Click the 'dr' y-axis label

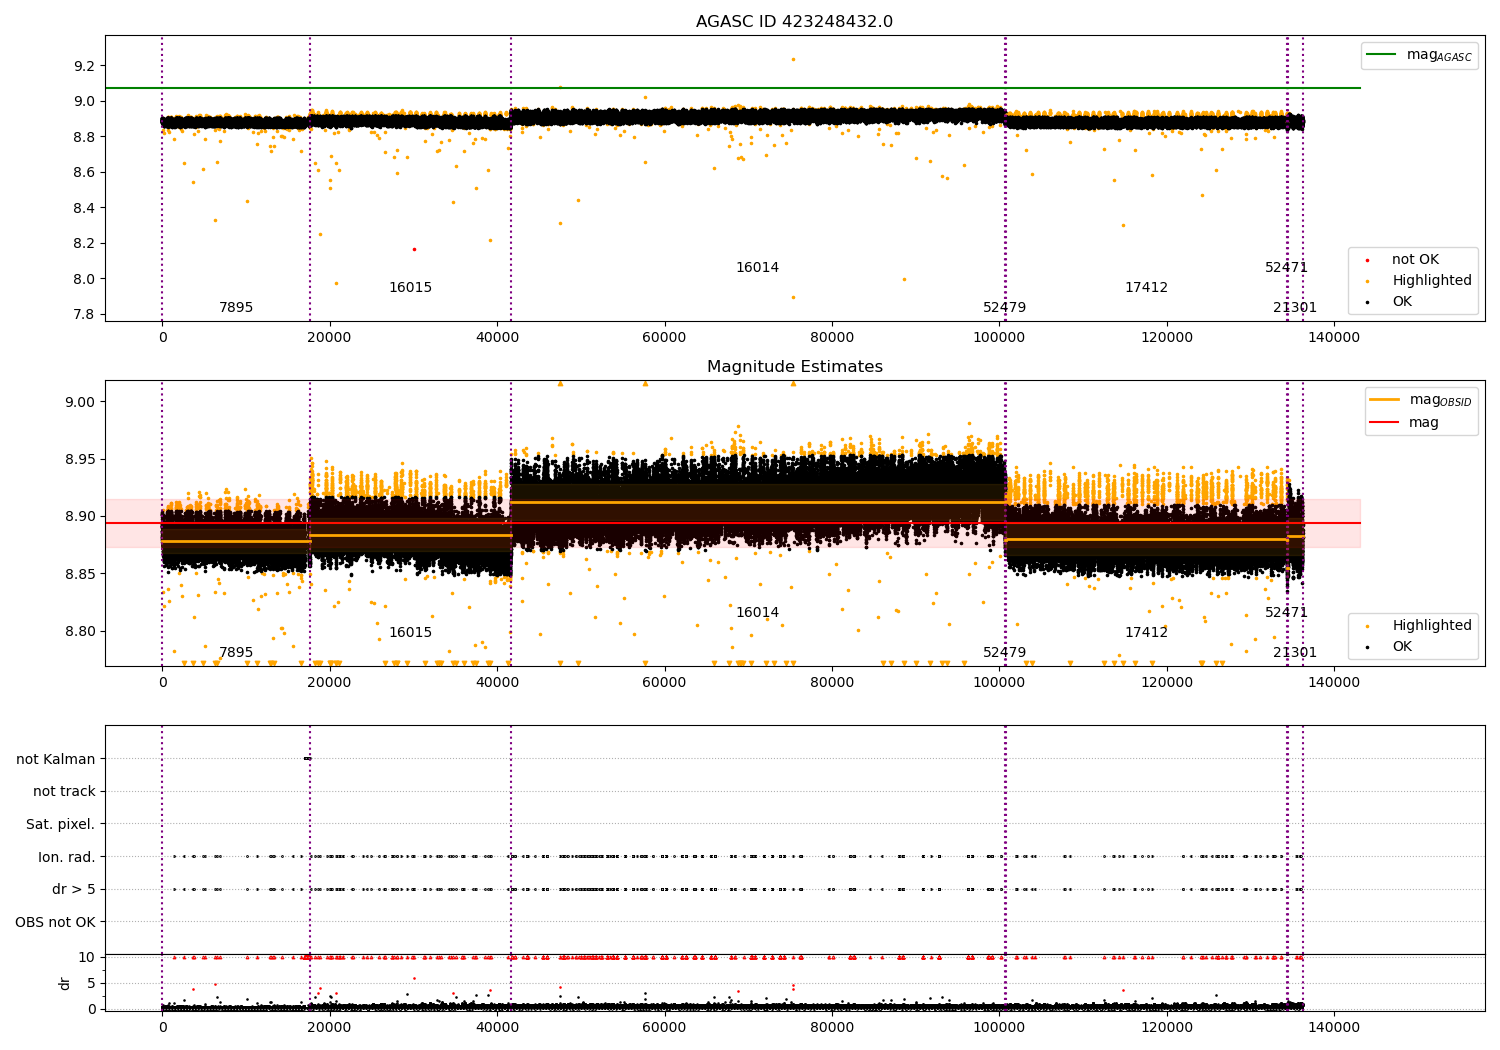click(65, 983)
